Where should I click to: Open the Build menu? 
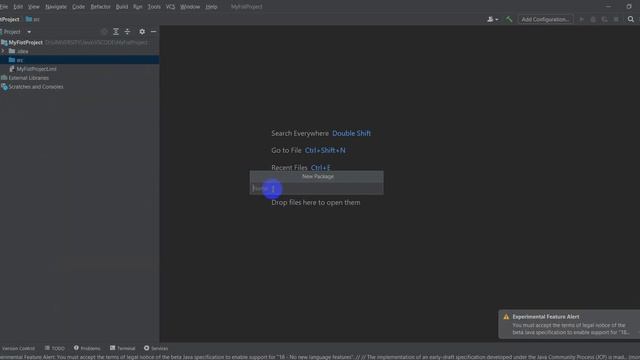pyautogui.click(x=122, y=7)
